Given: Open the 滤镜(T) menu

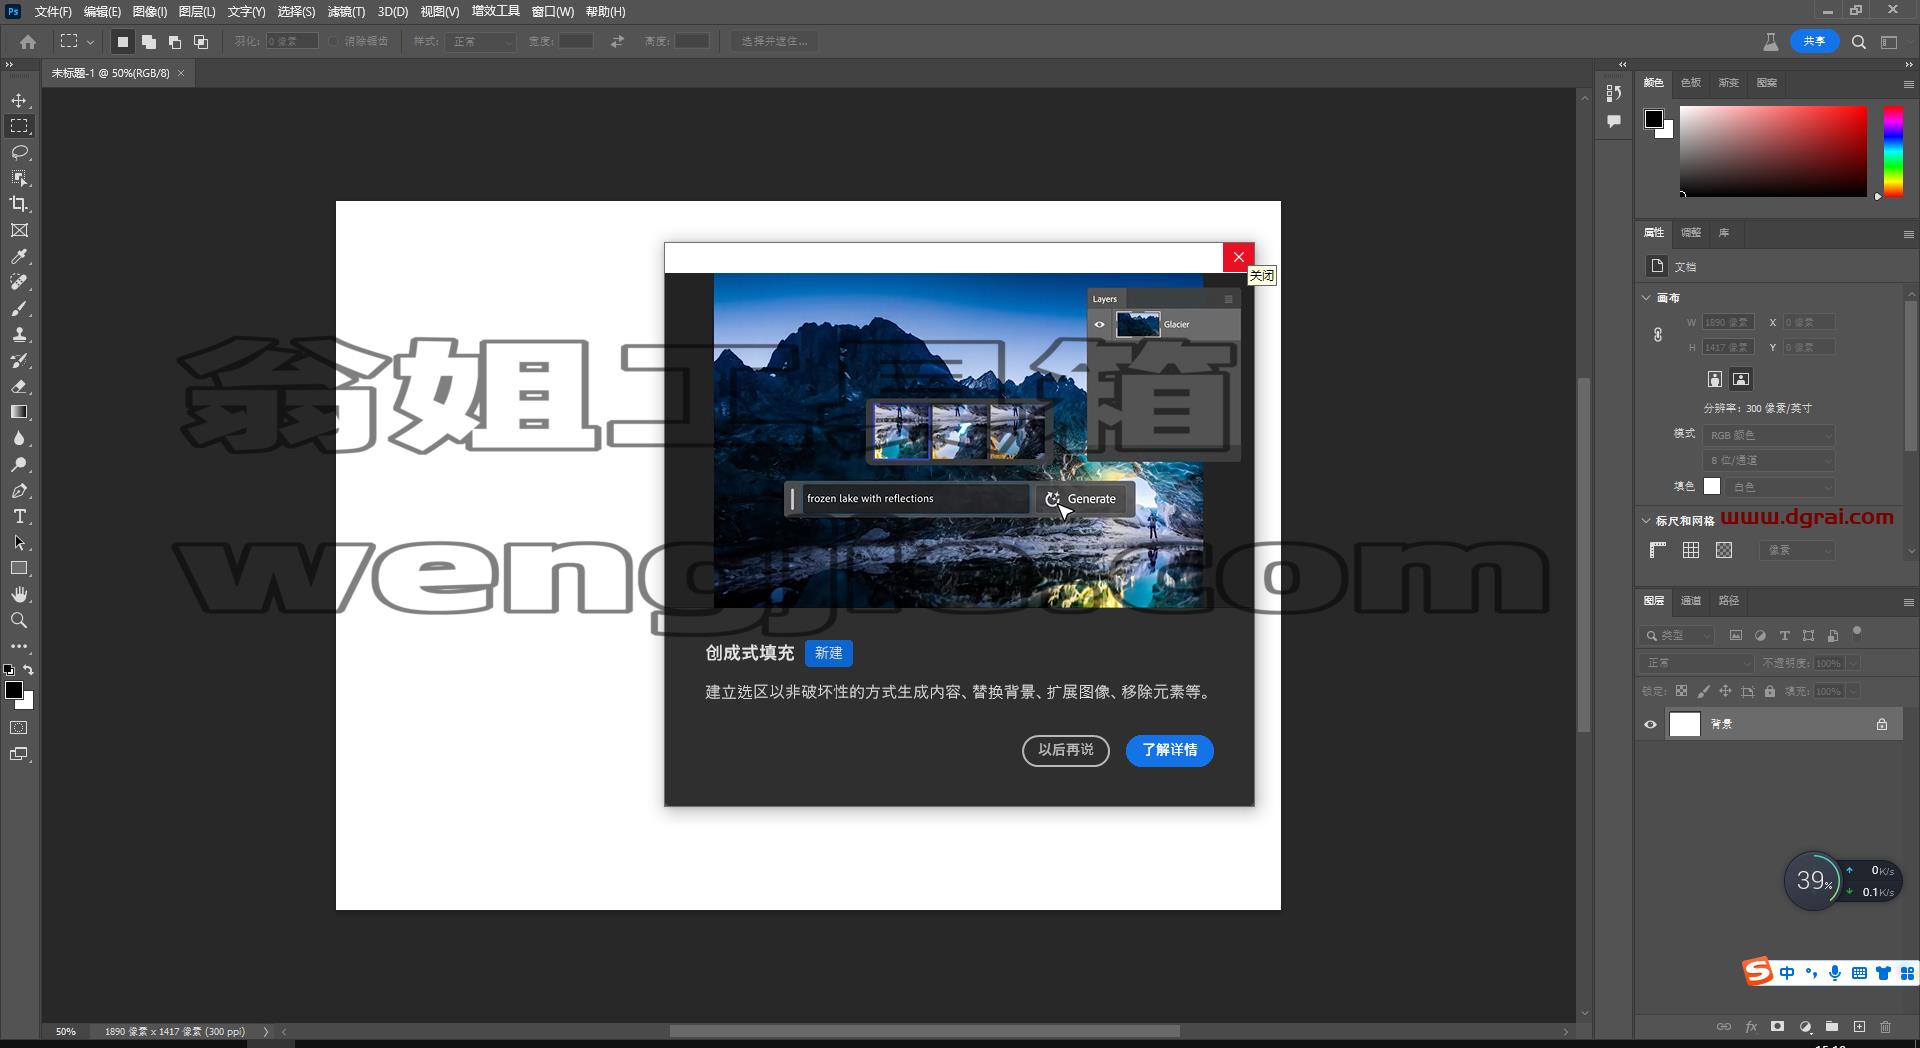Looking at the screenshot, I should (346, 12).
